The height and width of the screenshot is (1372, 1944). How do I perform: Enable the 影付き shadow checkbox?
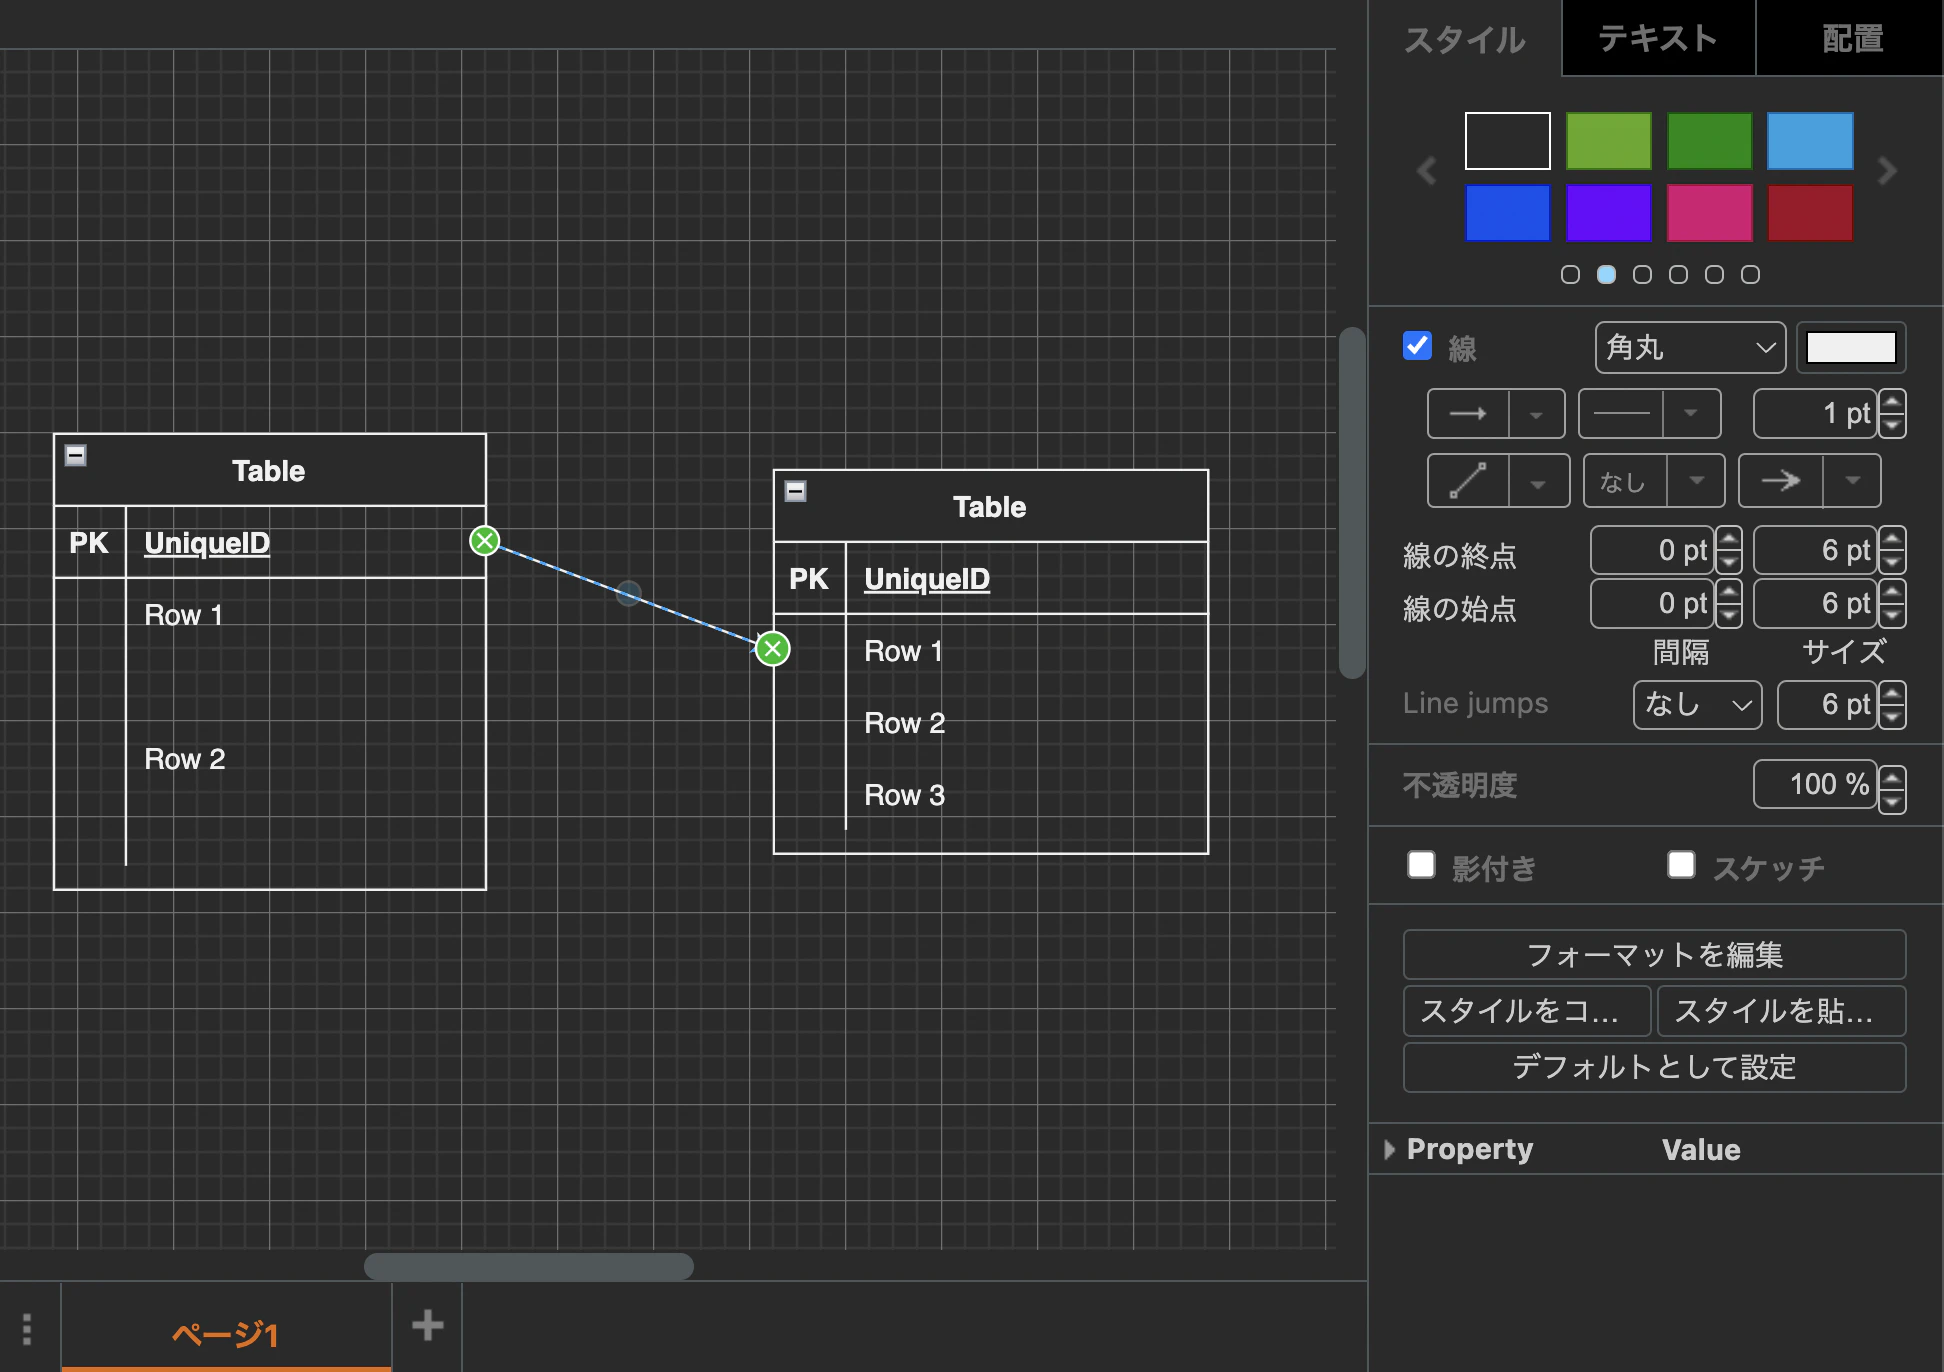pyautogui.click(x=1421, y=865)
